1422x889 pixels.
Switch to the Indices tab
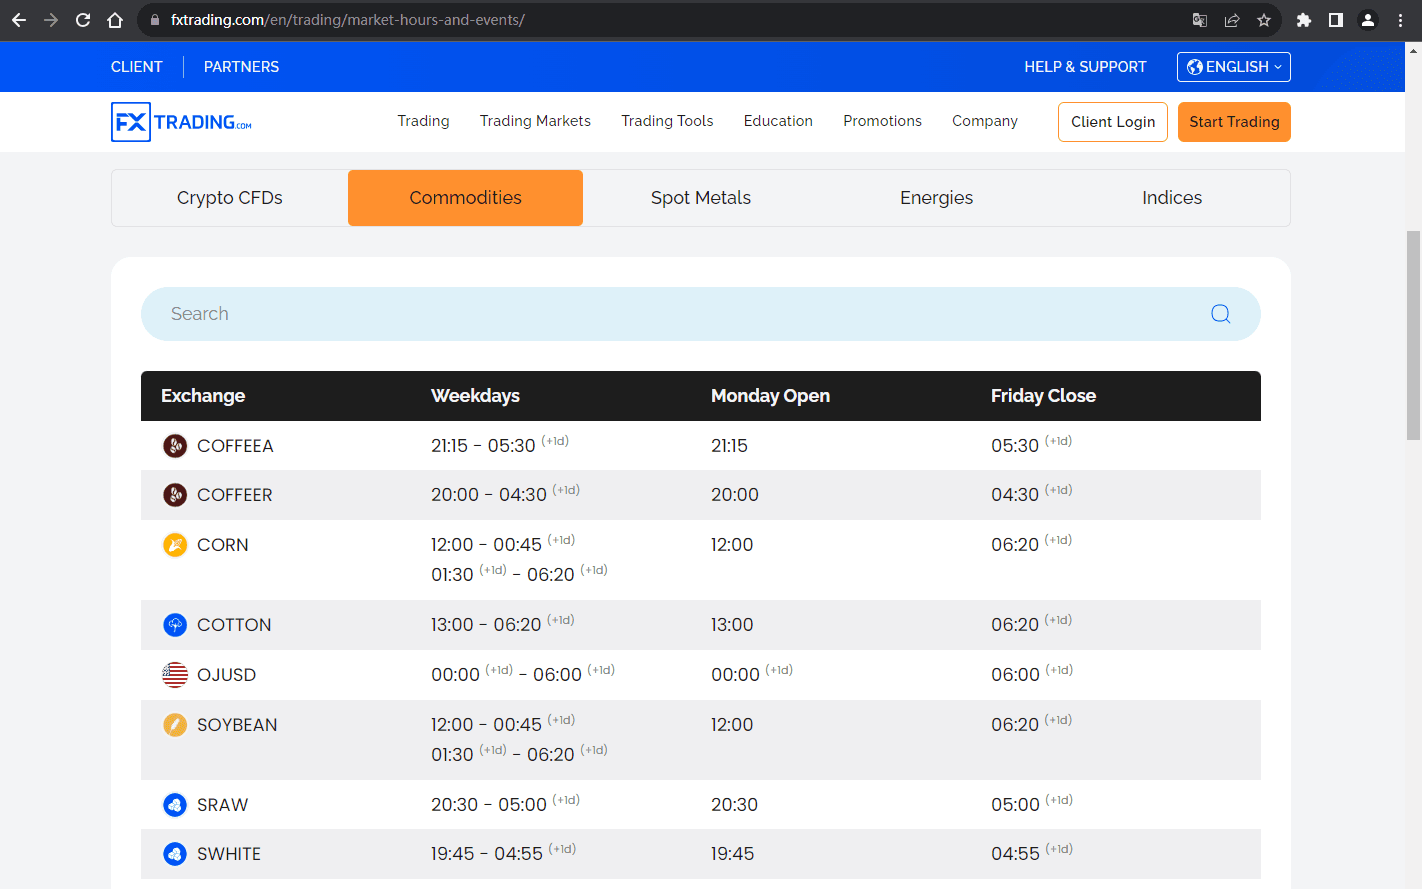click(1172, 198)
